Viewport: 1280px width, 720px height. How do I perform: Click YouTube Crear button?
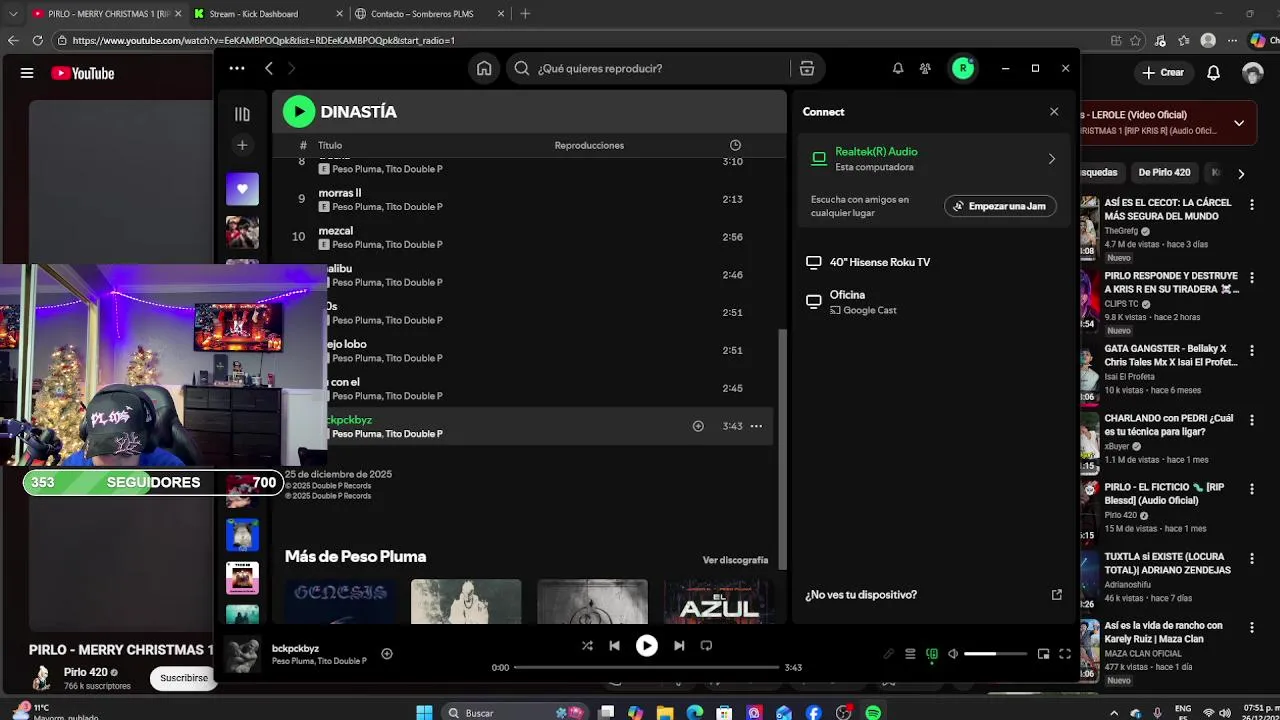[x=1164, y=72]
